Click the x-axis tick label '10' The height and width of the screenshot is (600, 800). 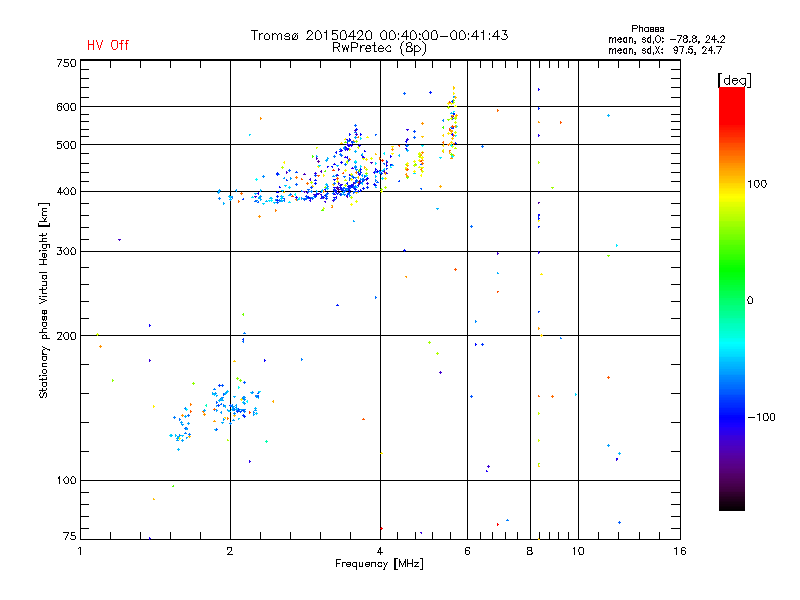[578, 551]
